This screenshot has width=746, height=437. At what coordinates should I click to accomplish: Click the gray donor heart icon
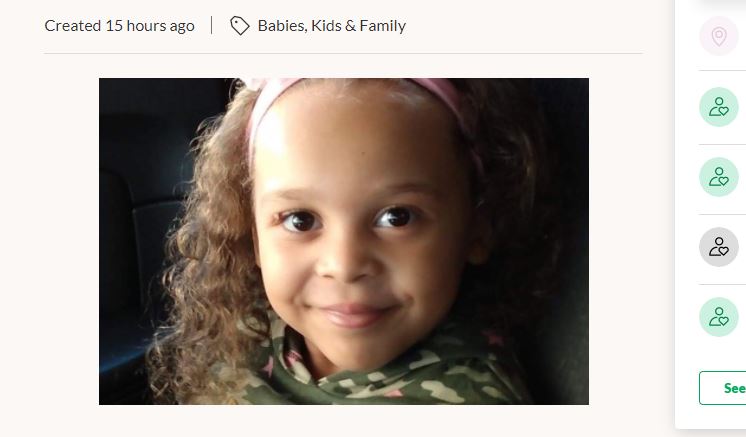(718, 247)
